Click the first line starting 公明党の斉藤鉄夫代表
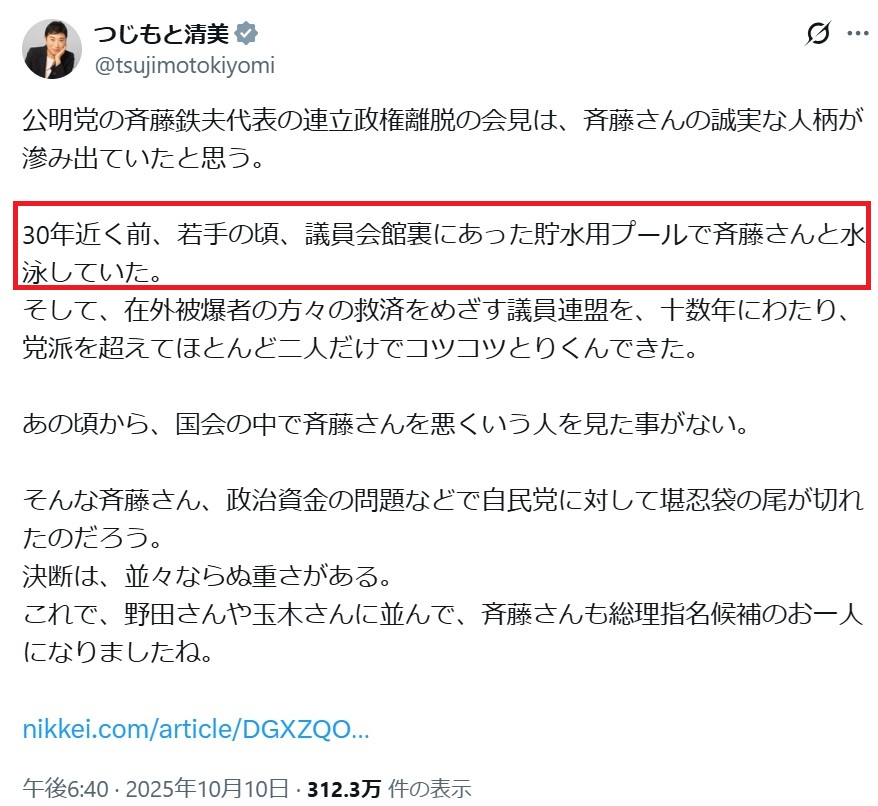The width and height of the screenshot is (878, 806). coord(443,120)
